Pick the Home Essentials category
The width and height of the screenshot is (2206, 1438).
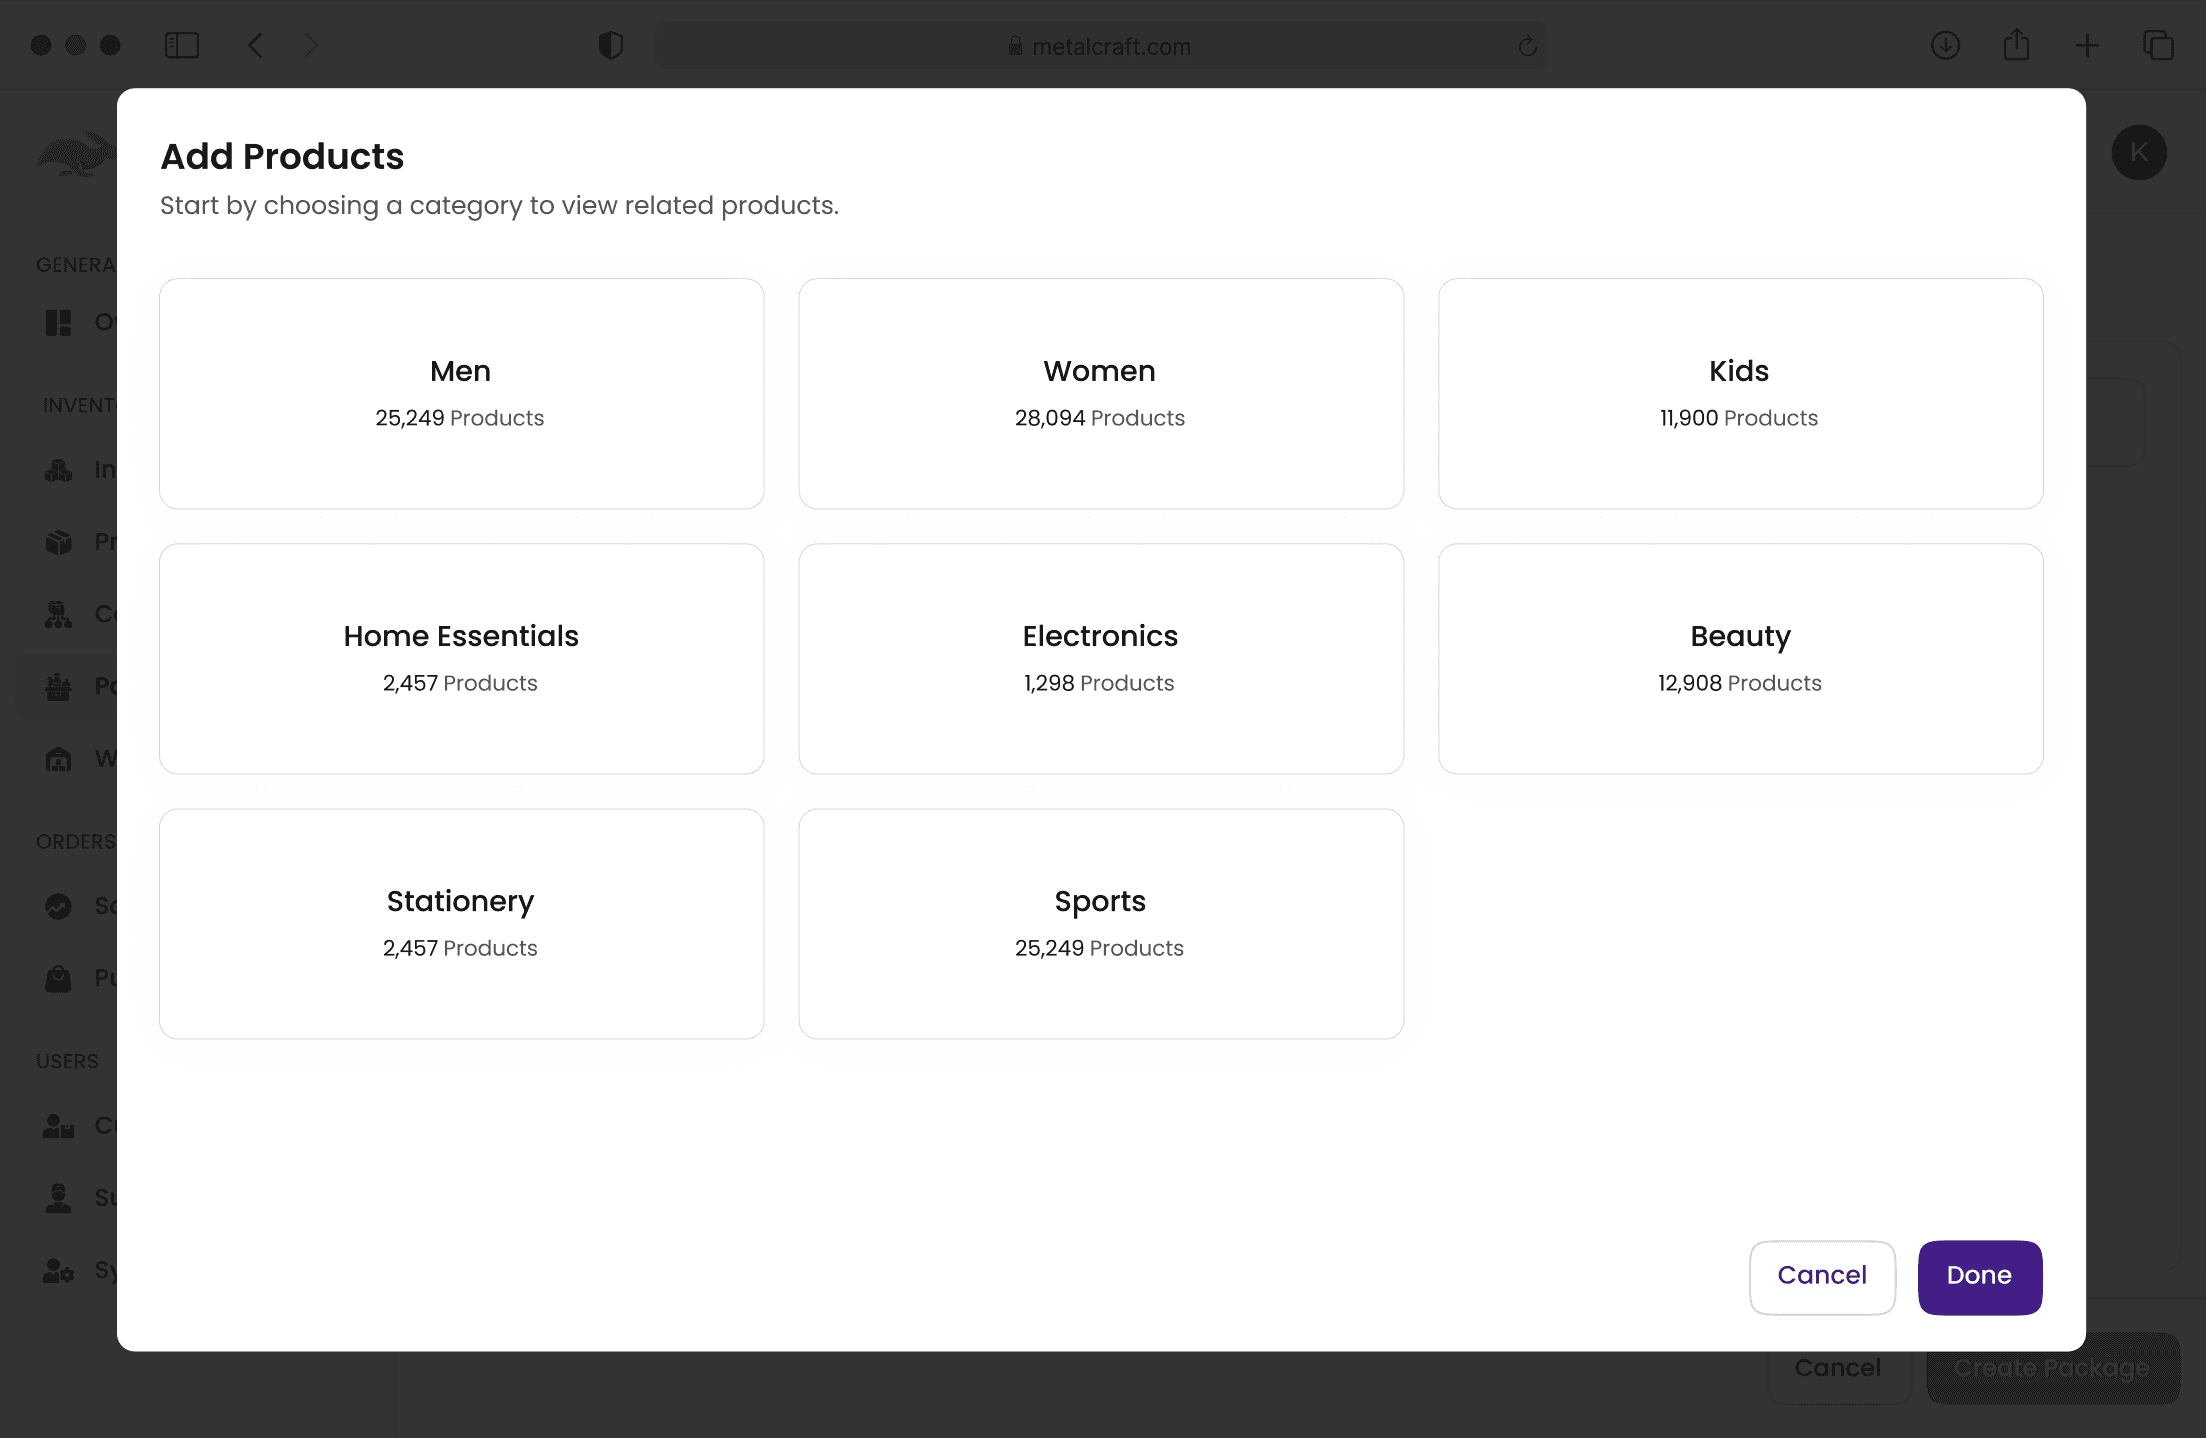[461, 658]
